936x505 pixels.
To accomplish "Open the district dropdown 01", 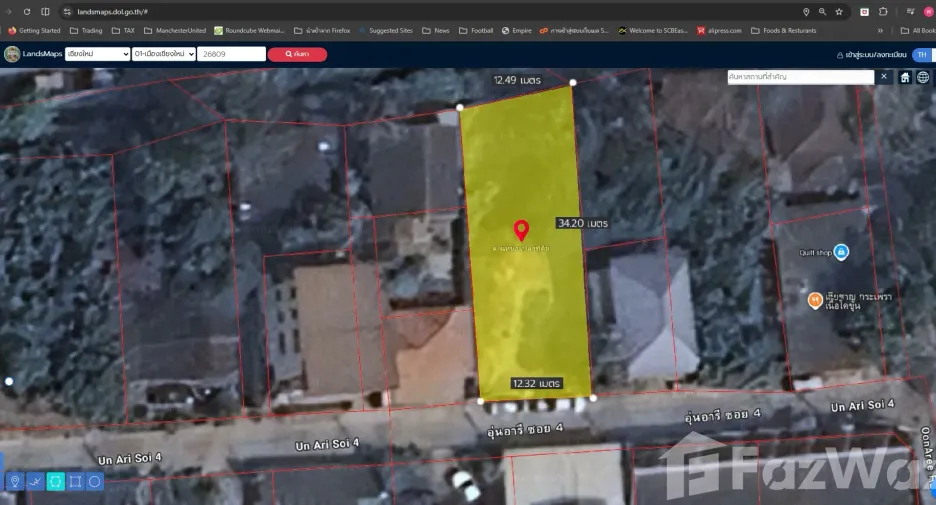I will 164,54.
